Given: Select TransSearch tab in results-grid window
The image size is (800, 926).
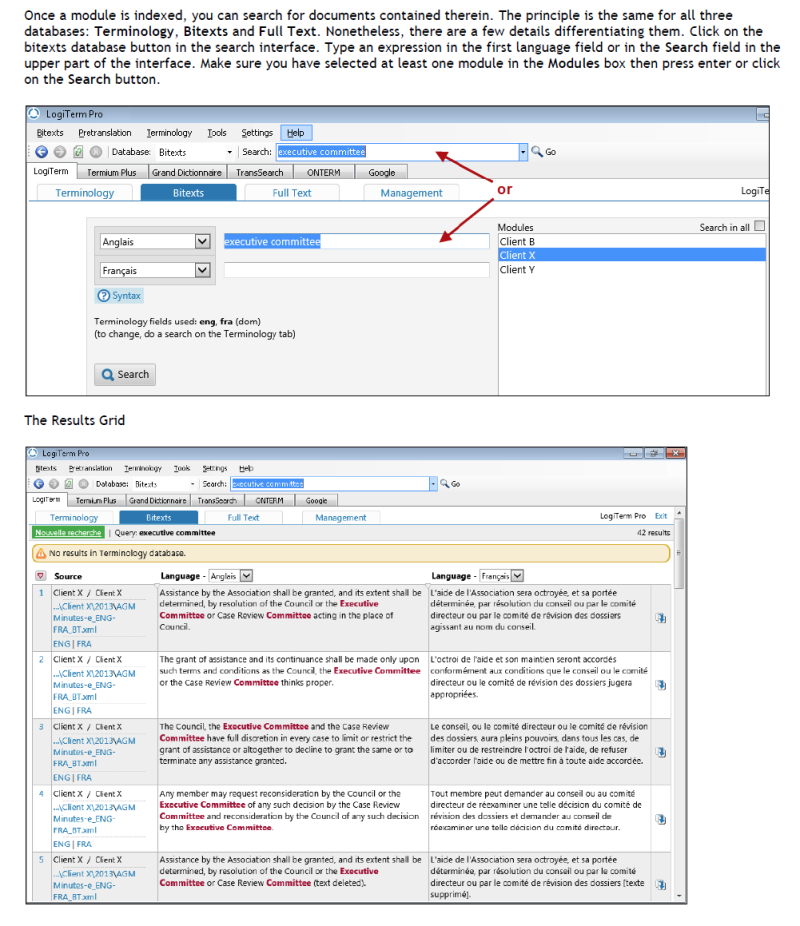Looking at the screenshot, I should point(217,500).
